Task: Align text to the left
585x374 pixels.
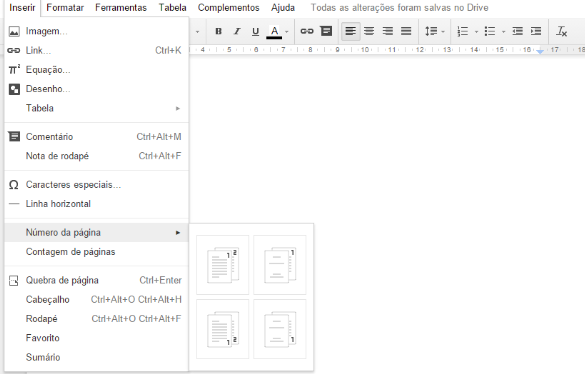Action: tap(351, 31)
